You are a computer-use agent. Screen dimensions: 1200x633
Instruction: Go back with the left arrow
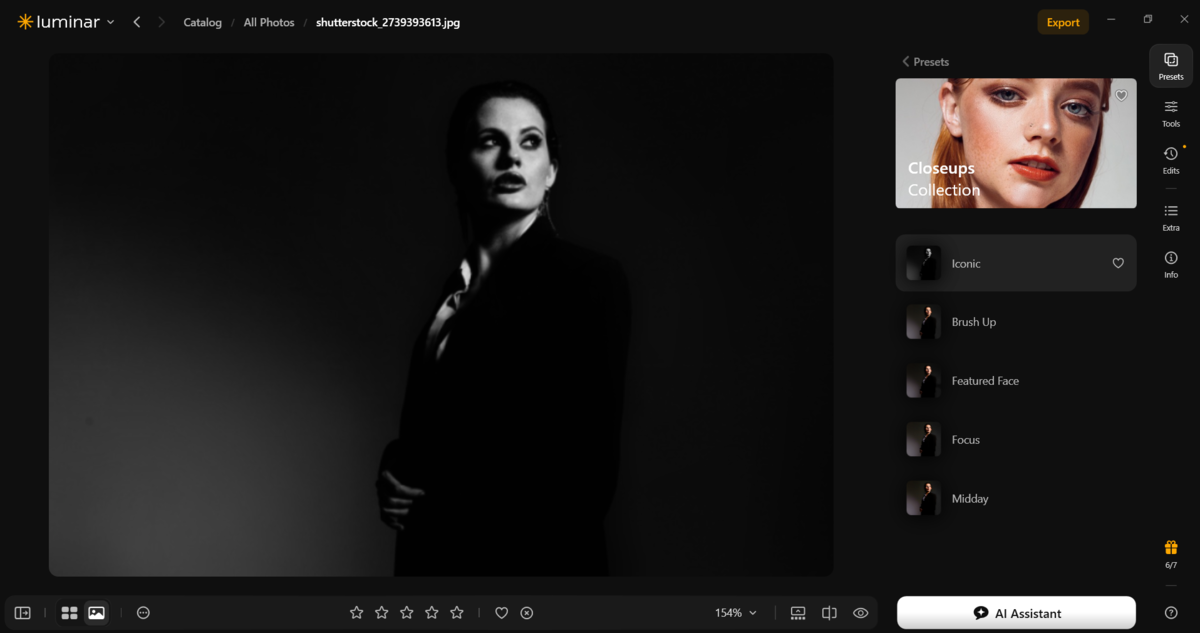point(137,22)
